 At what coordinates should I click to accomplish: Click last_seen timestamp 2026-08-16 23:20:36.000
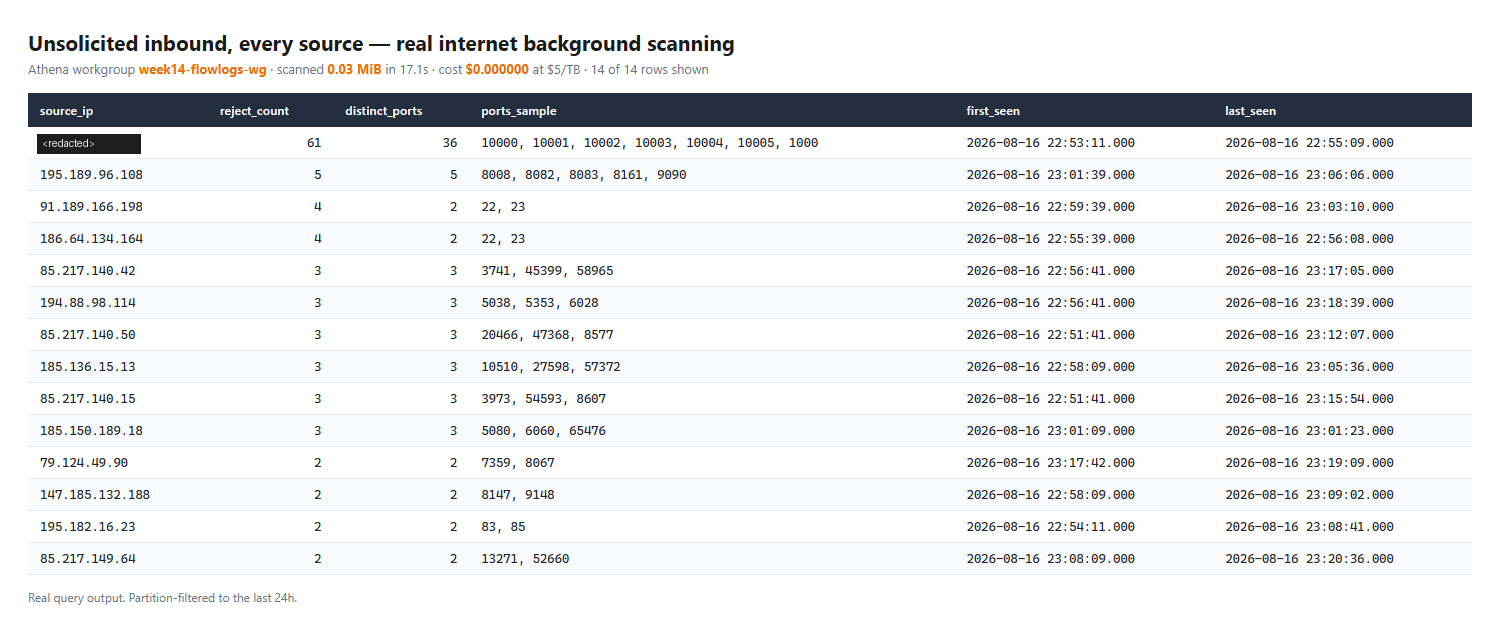[1310, 559]
